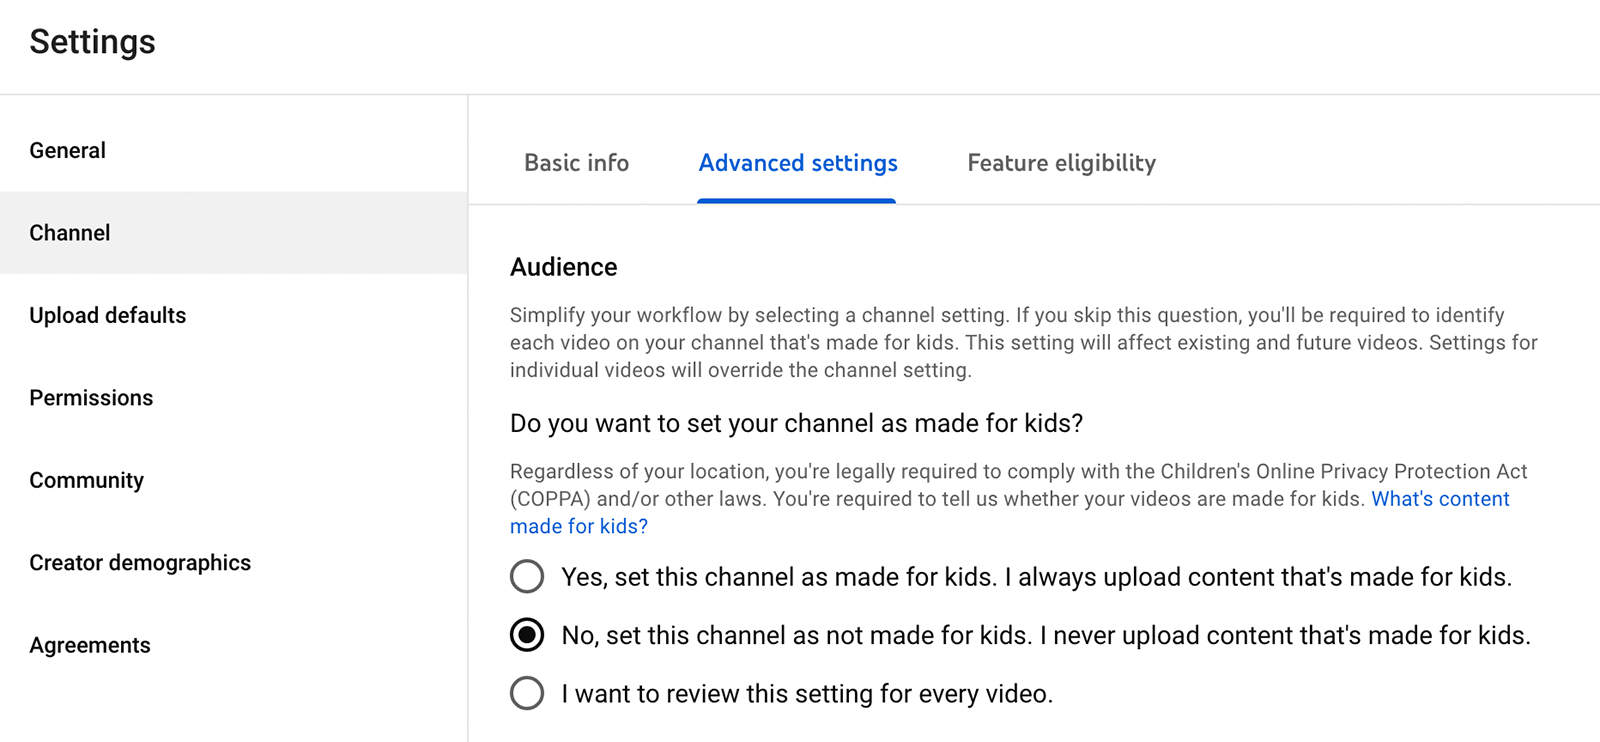This screenshot has height=742, width=1600.
Task: Go to Upload defaults settings
Action: point(108,316)
